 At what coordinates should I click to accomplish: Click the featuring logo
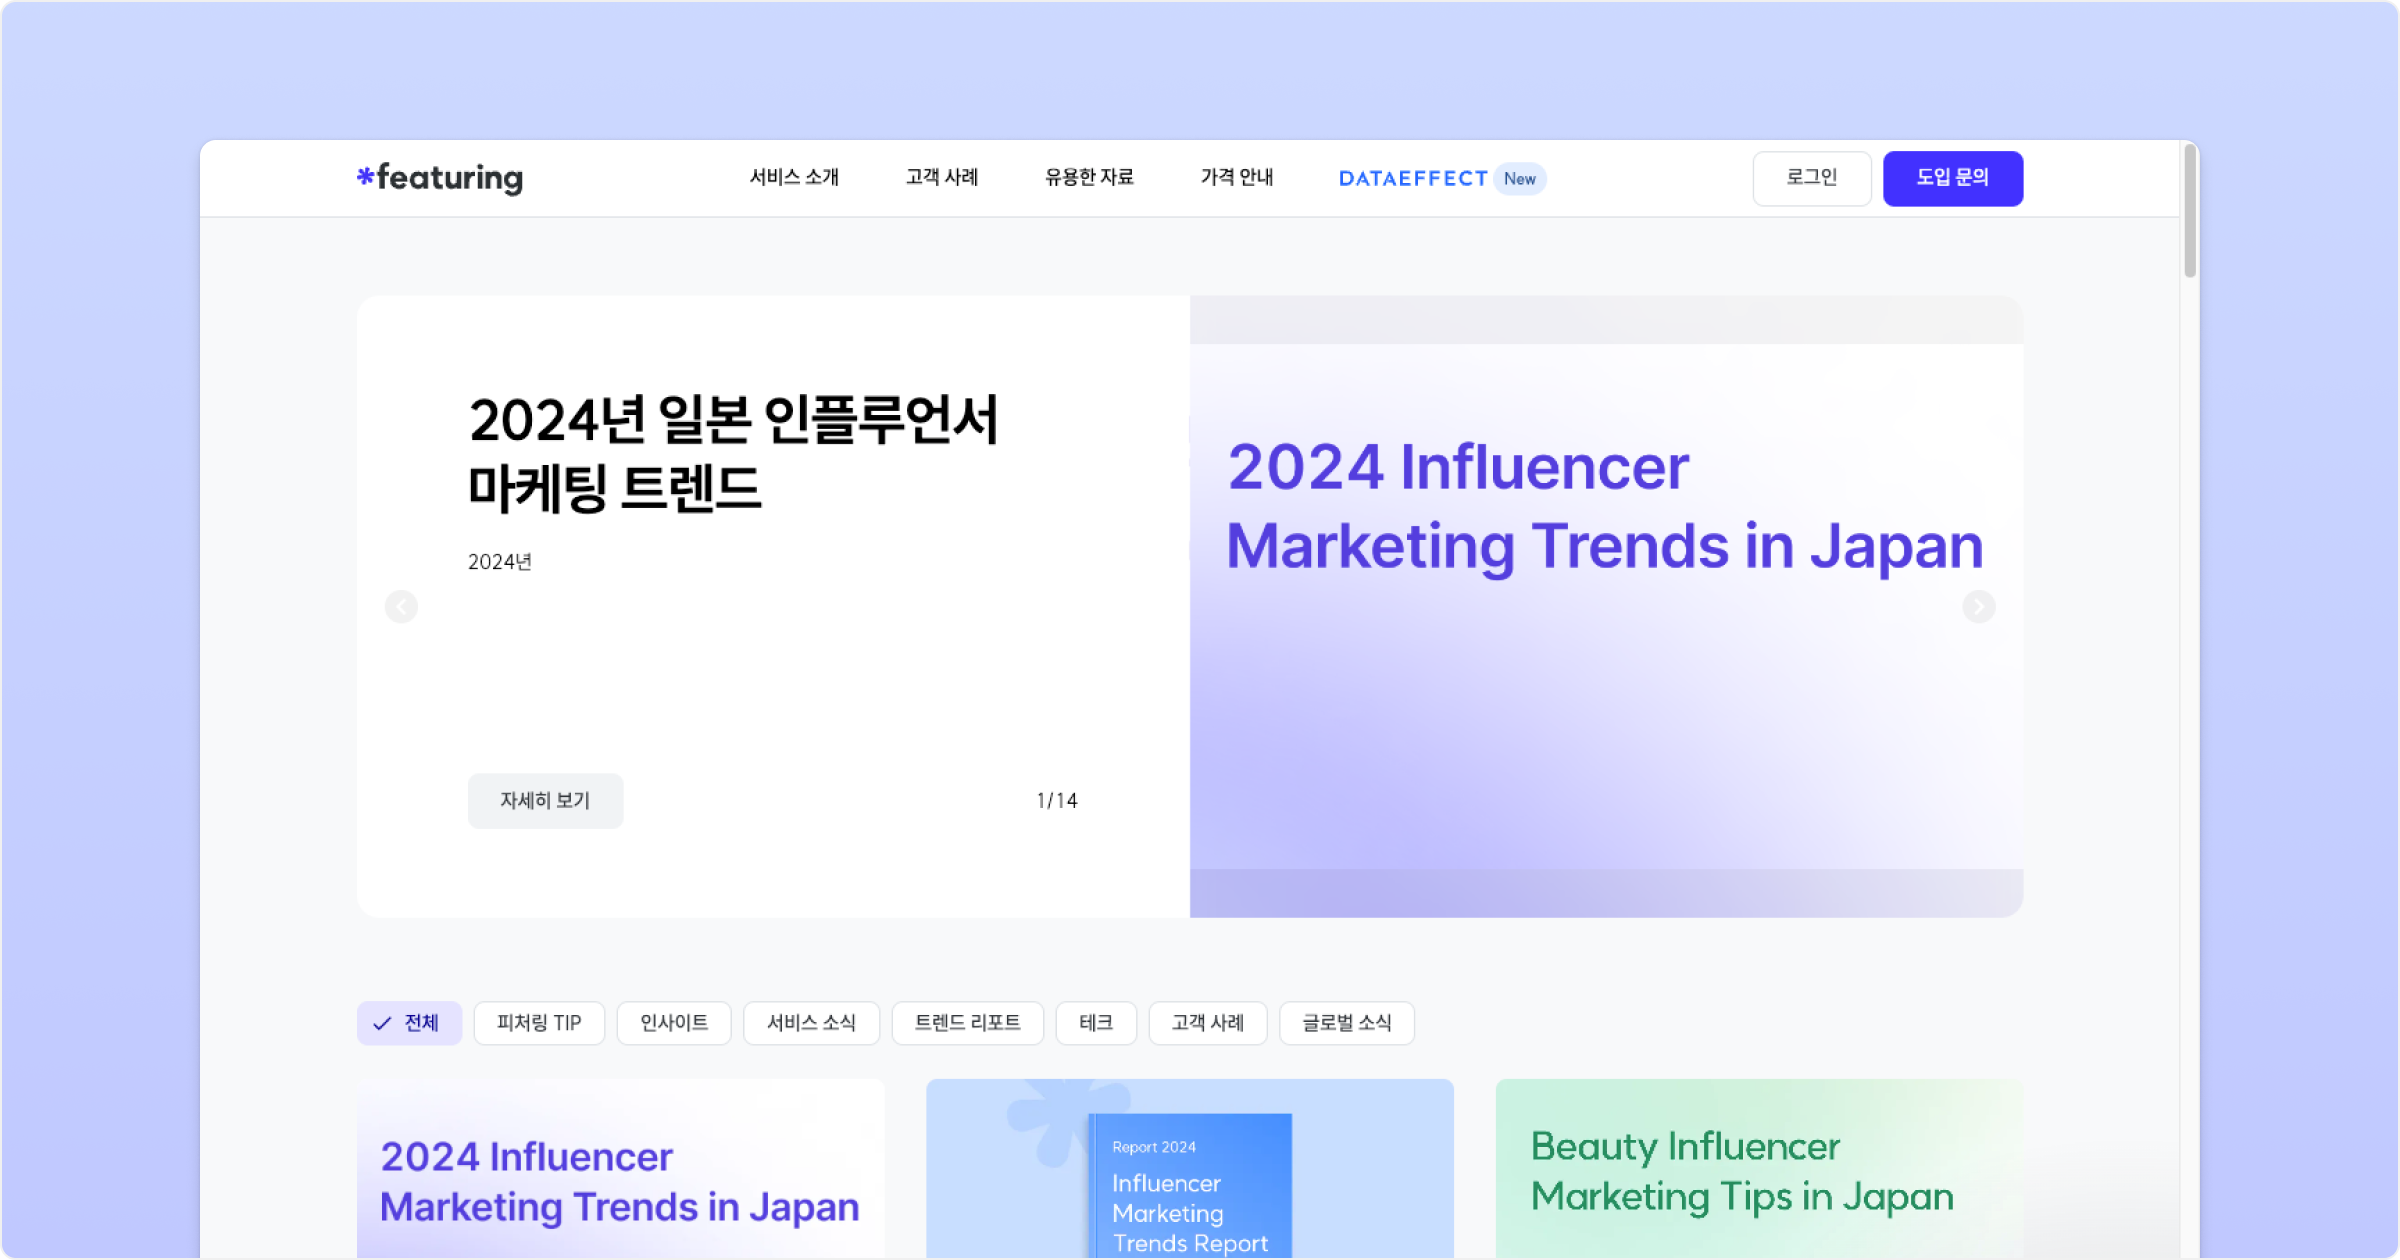tap(440, 178)
